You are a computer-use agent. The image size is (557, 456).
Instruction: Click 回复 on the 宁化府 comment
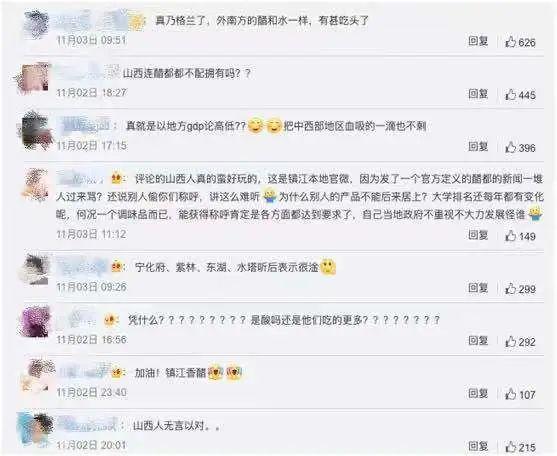[x=478, y=288]
